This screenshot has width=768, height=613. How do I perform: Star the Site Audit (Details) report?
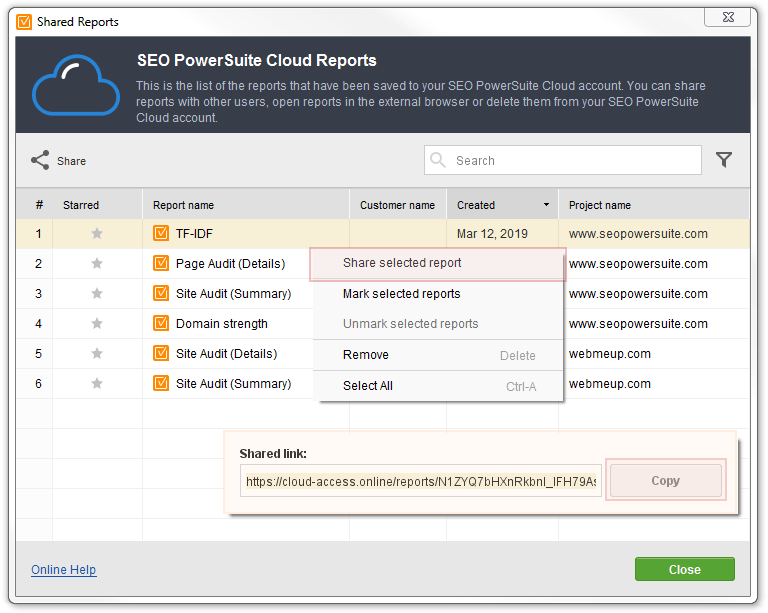click(x=97, y=353)
